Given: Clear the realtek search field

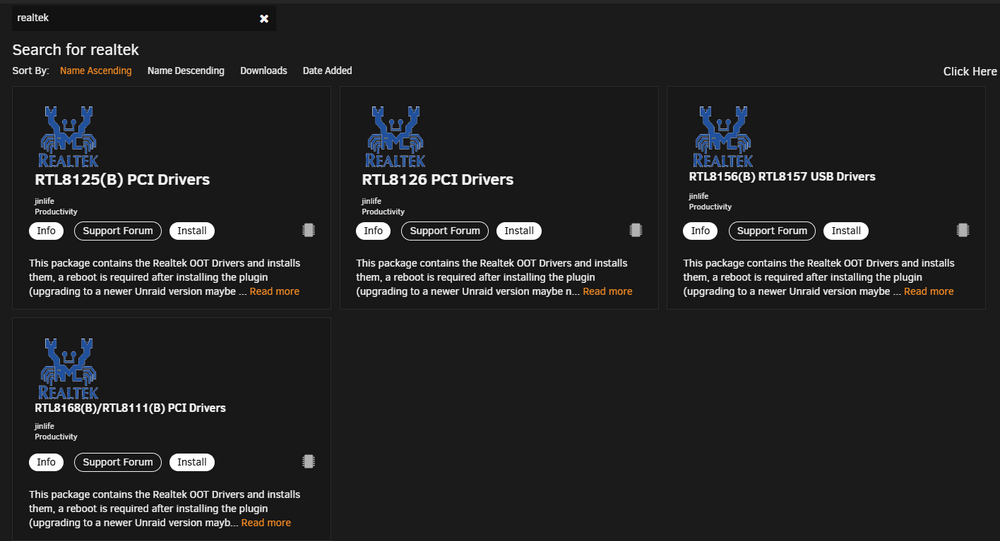Looking at the screenshot, I should 264,19.
